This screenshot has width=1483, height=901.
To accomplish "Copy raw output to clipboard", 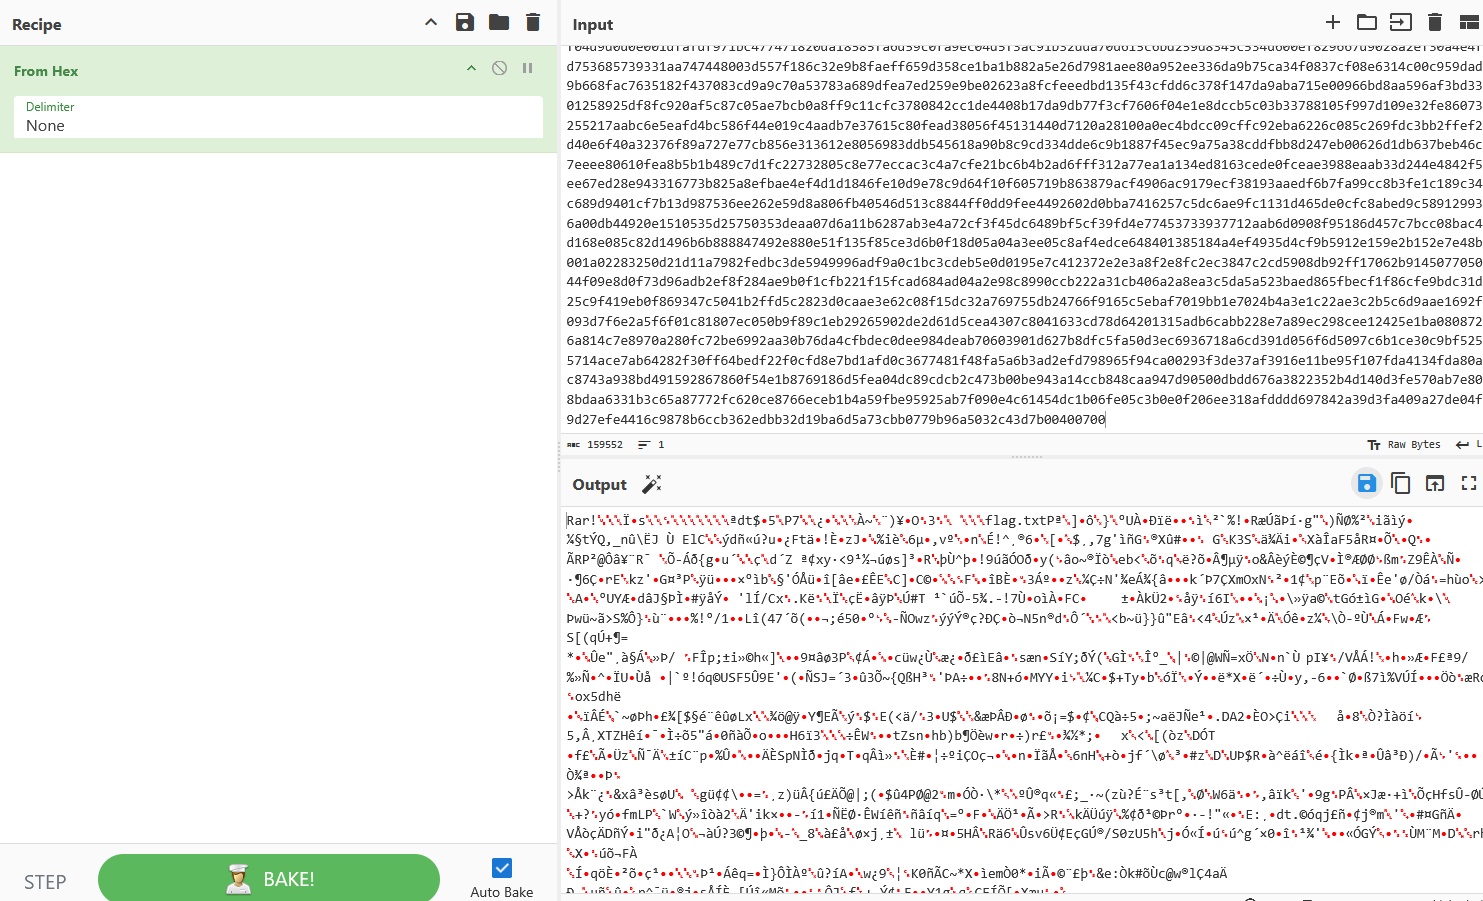I will pos(1401,484).
